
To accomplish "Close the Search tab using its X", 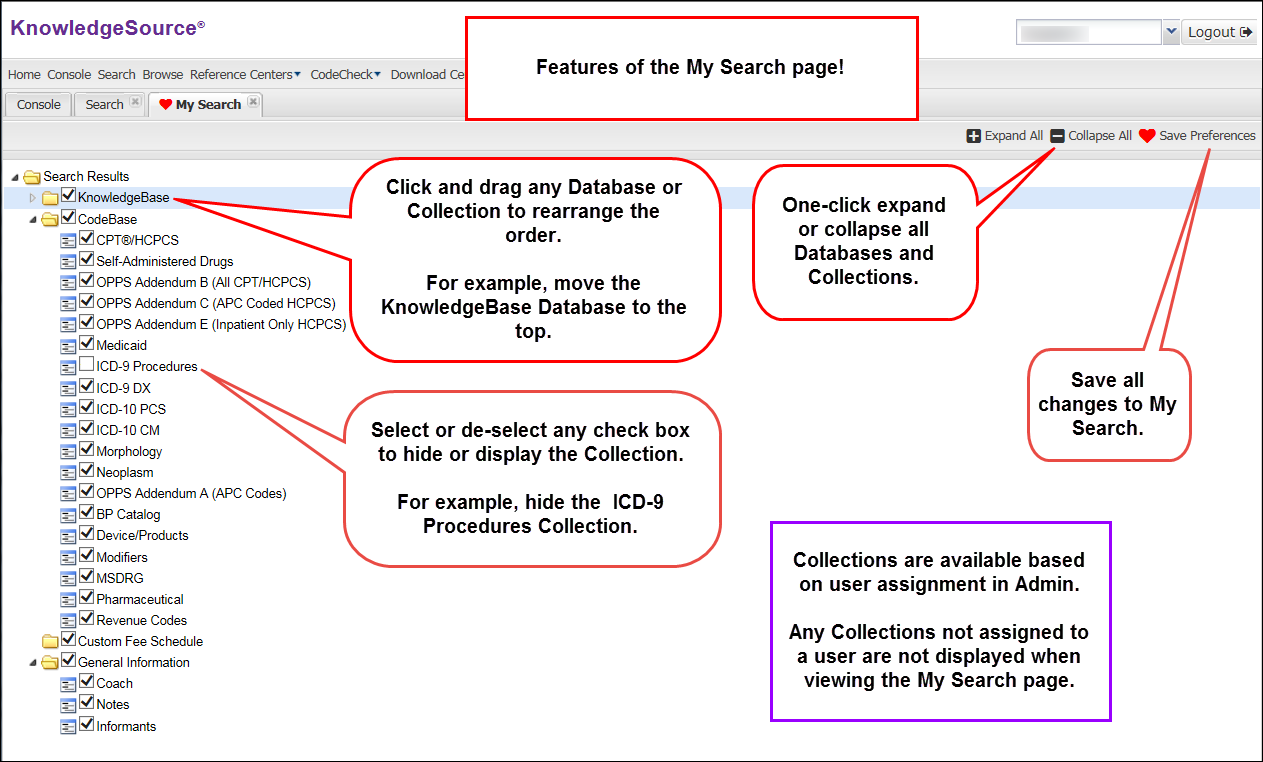I will pos(135,103).
